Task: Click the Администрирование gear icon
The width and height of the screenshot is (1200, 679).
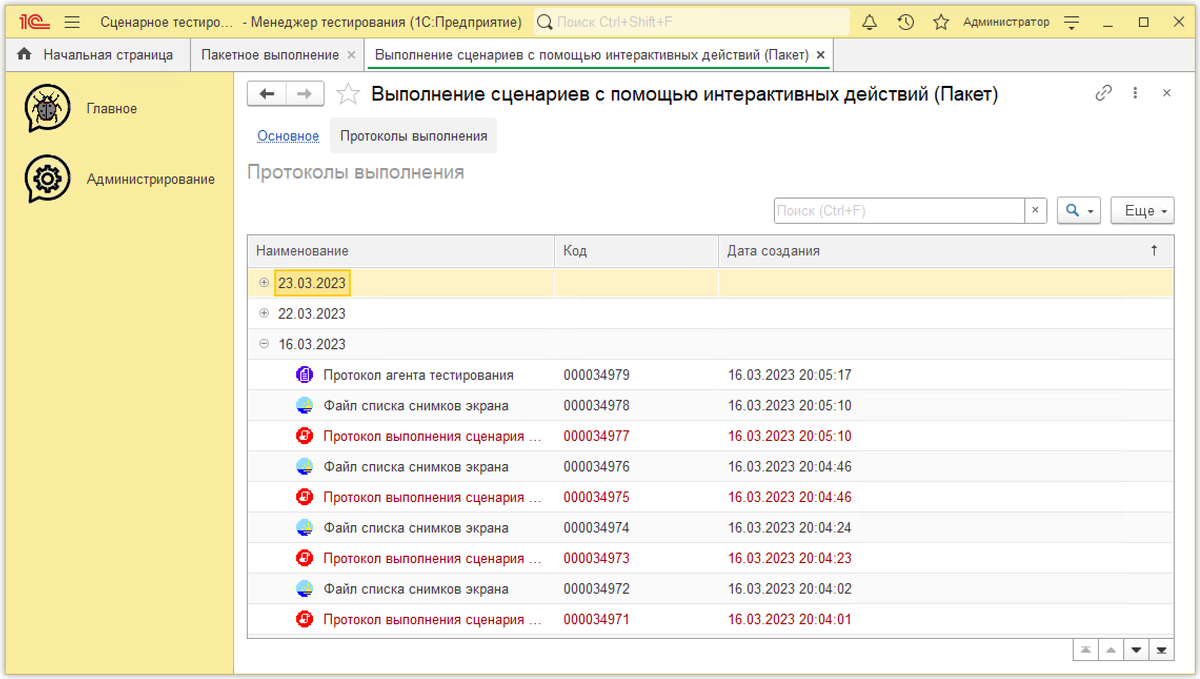Action: click(x=48, y=179)
